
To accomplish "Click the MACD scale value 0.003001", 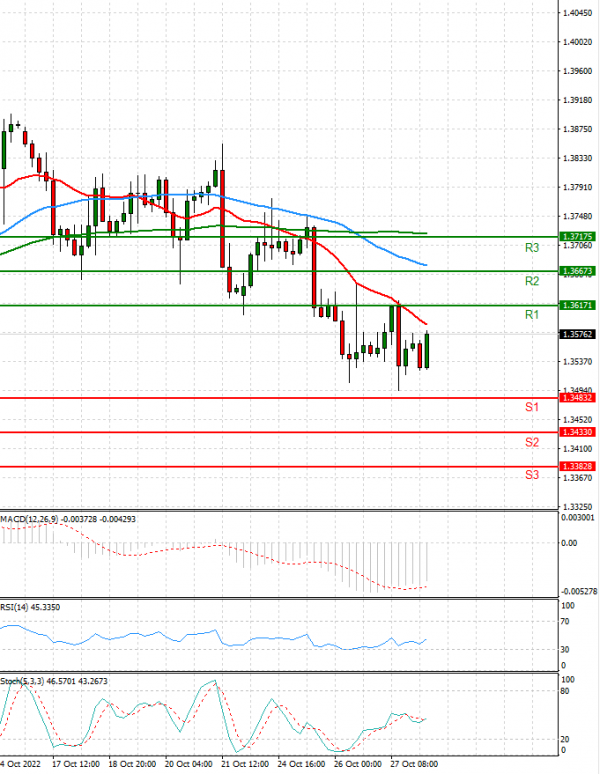I will coord(578,517).
